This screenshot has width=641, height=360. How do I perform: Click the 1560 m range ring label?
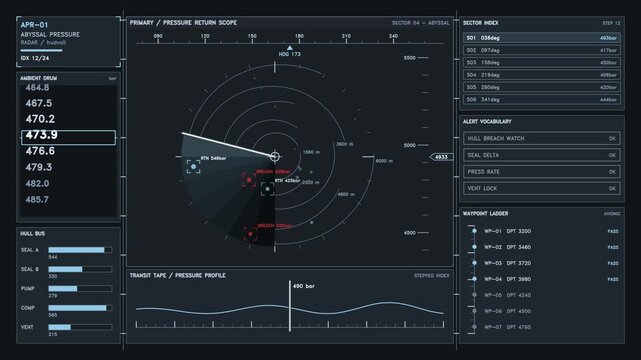click(311, 152)
